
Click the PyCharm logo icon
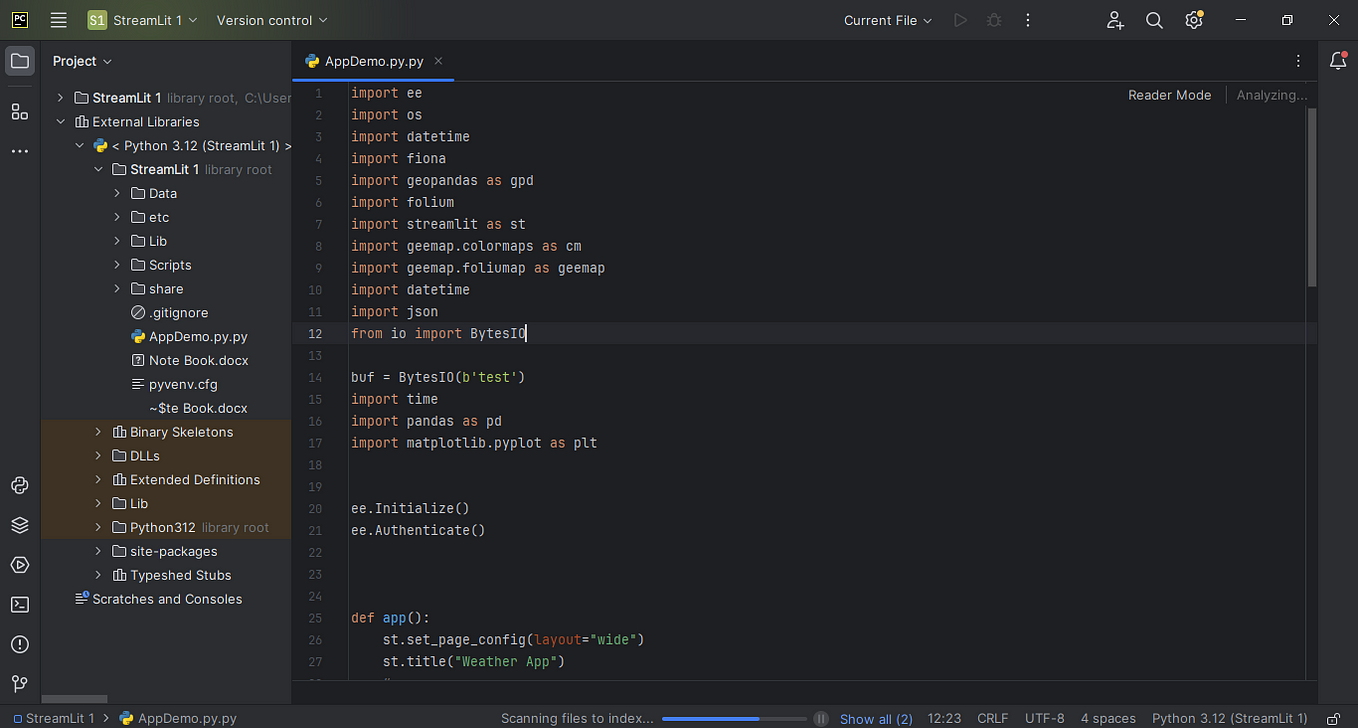20,20
